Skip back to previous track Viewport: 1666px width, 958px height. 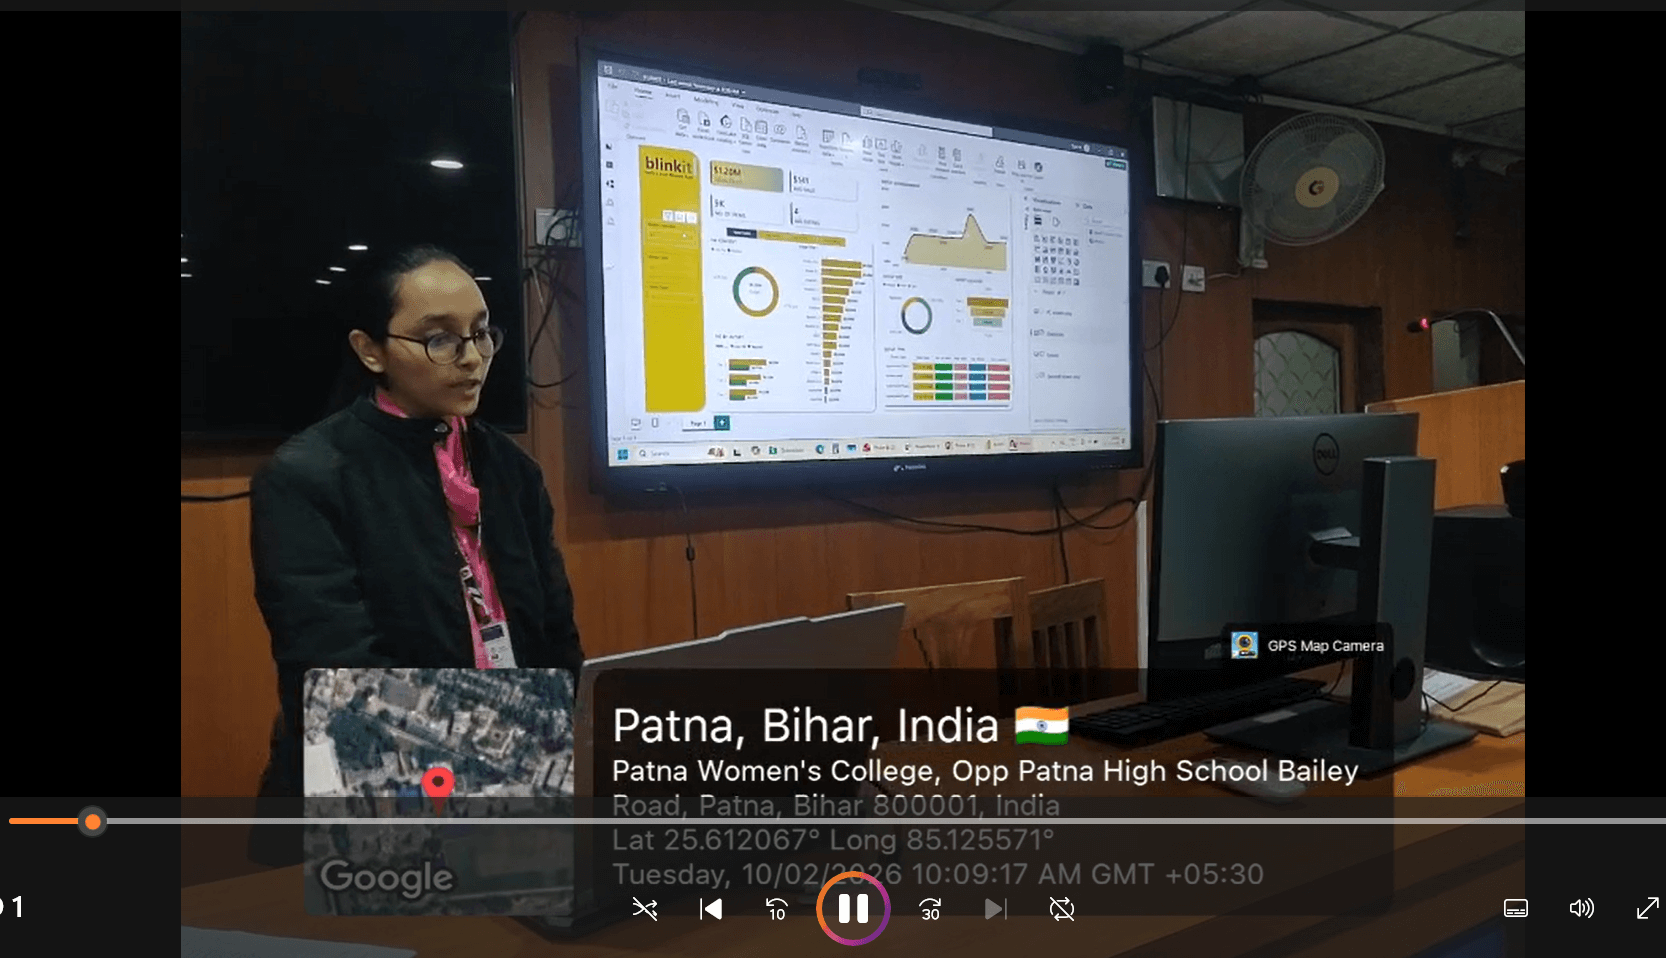click(x=711, y=908)
